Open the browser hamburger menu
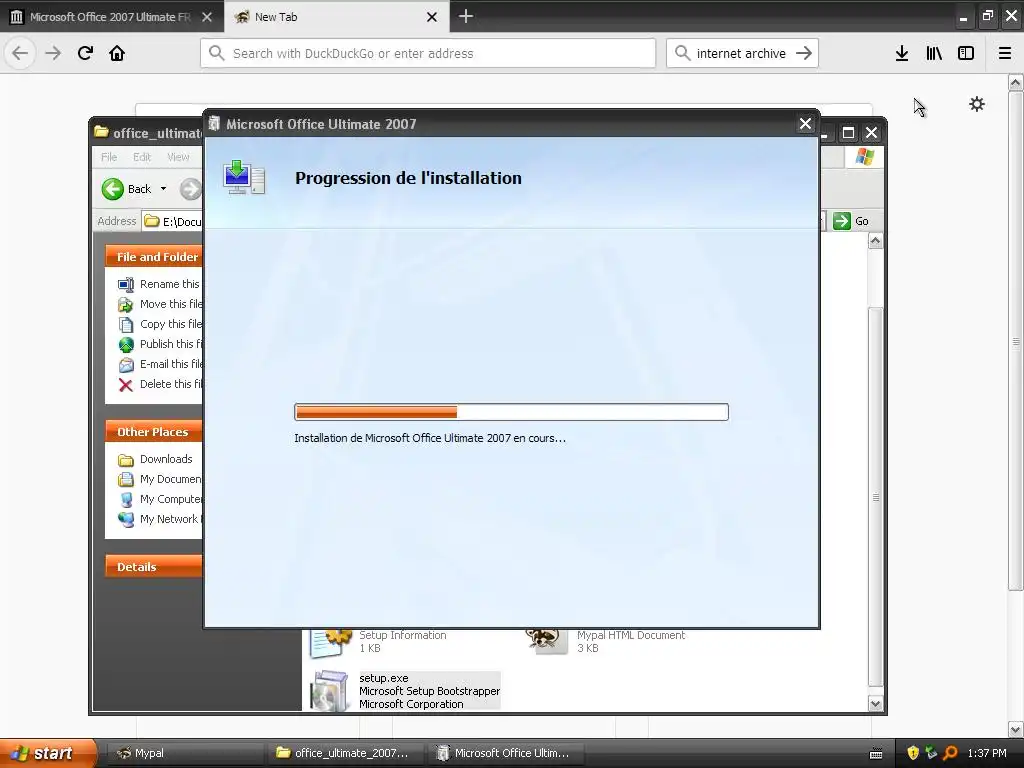 tap(1005, 53)
